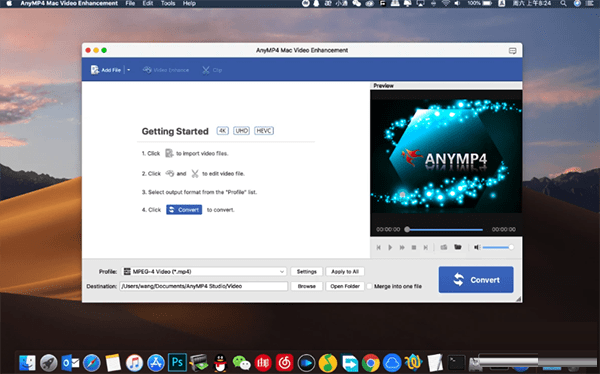Click the import file icon in step 1
The image size is (600, 374).
[x=169, y=153]
